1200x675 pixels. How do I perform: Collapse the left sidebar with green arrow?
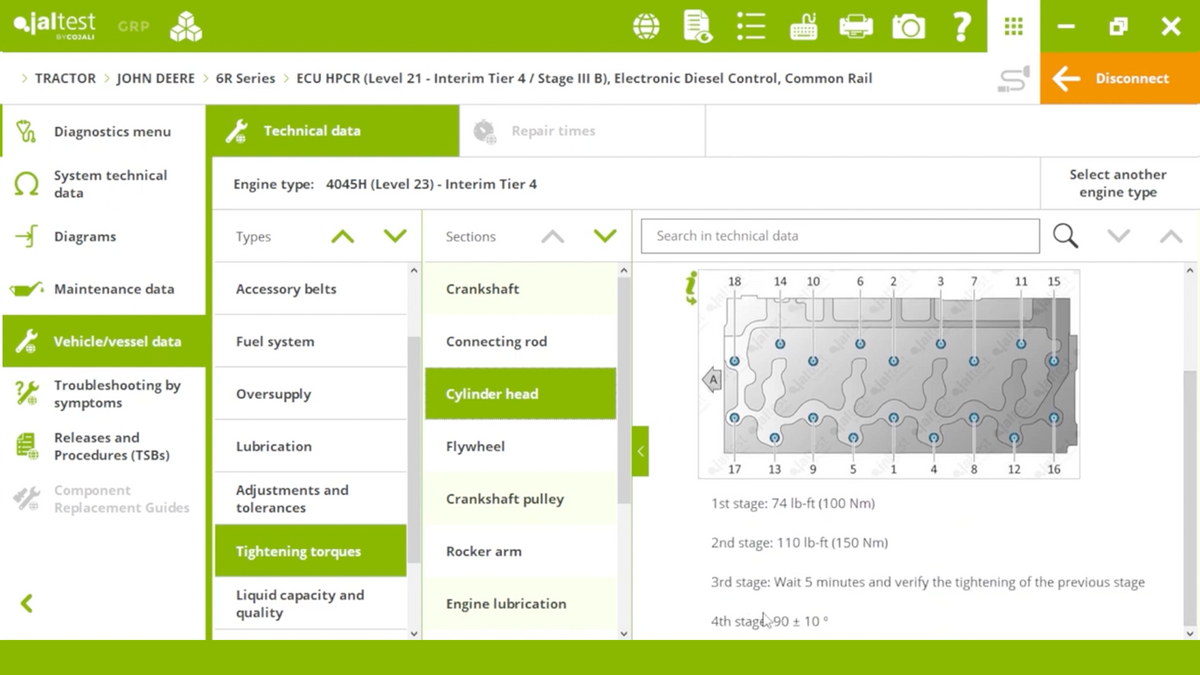click(27, 603)
